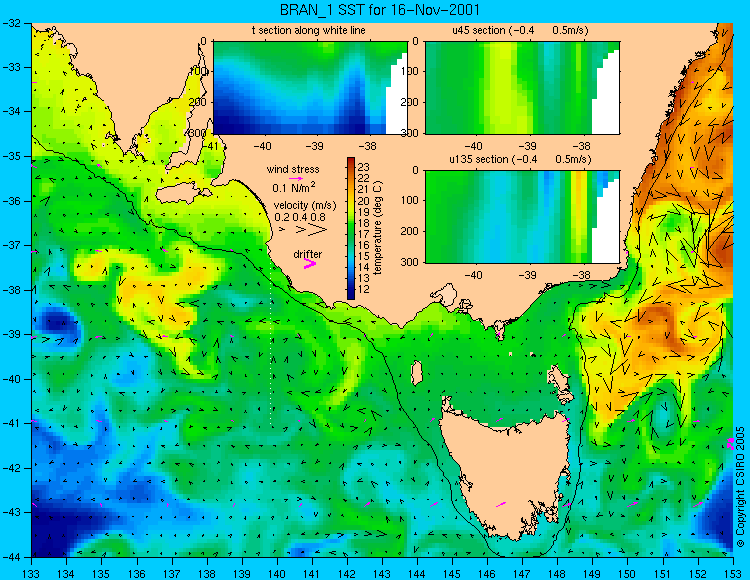Click the longitude axis label "133"
The image size is (750, 580).
(x=32, y=574)
